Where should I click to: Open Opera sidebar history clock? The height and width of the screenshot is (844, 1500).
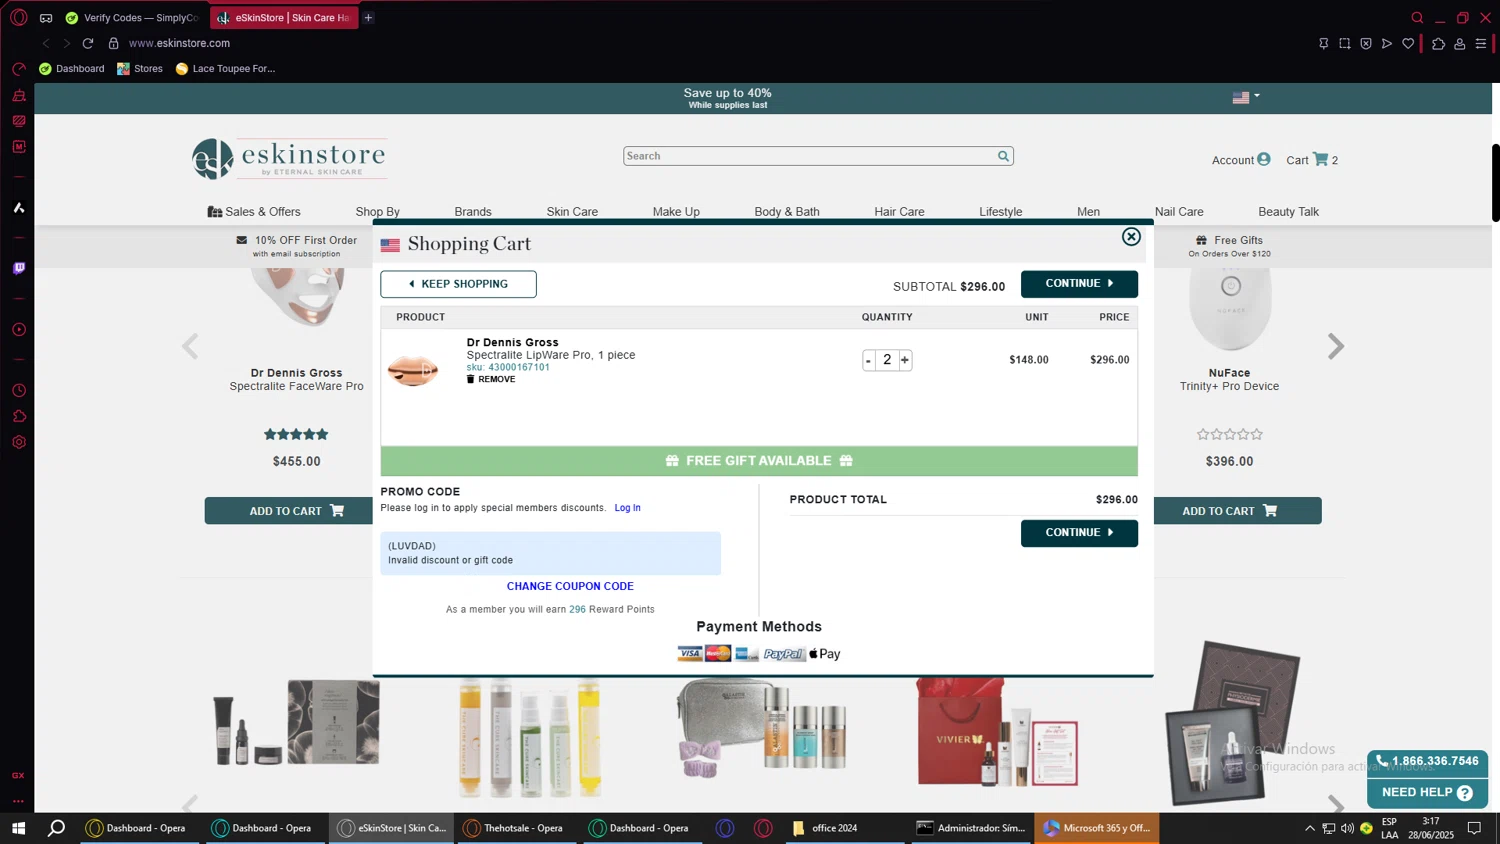(19, 390)
